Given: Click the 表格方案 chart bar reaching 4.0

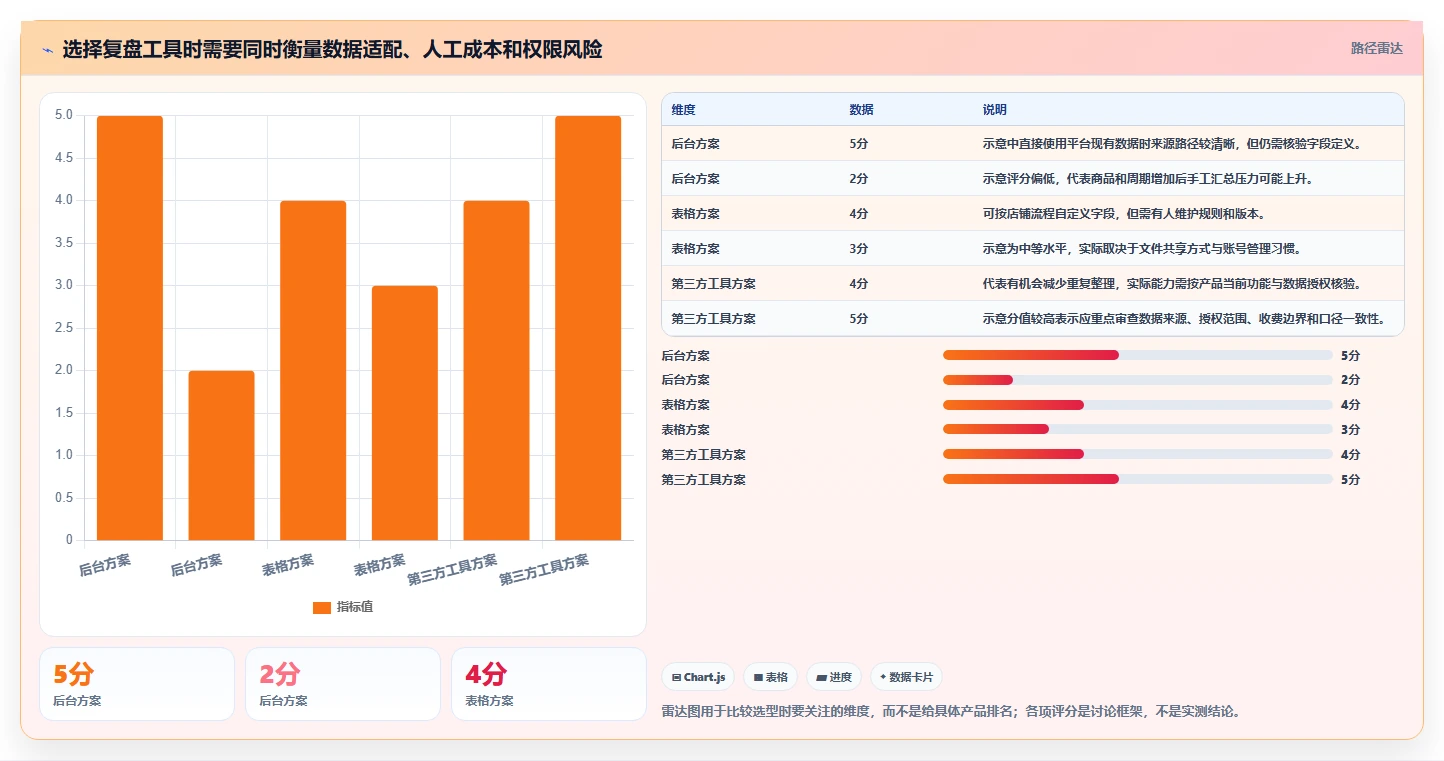Looking at the screenshot, I should 313,370.
